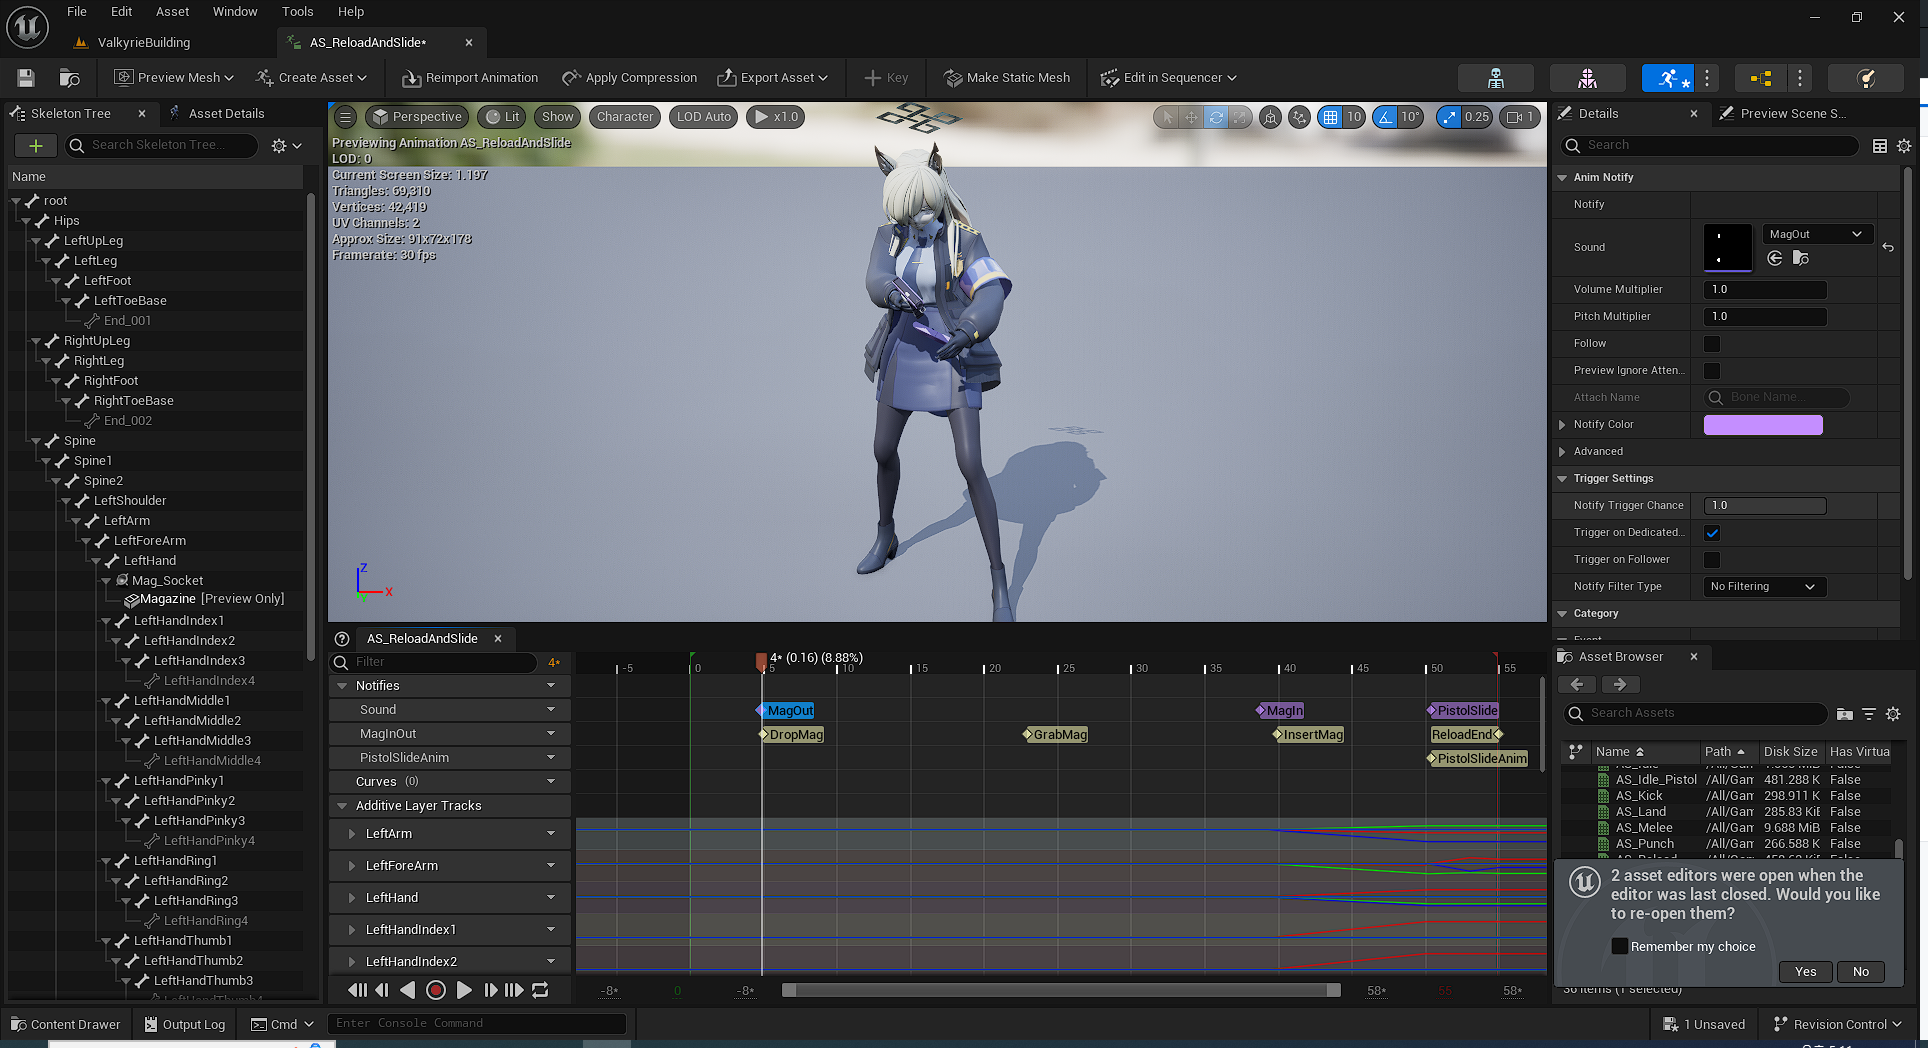Viewport: 1928px width, 1048px height.
Task: Click Apply Compression
Action: pos(630,78)
